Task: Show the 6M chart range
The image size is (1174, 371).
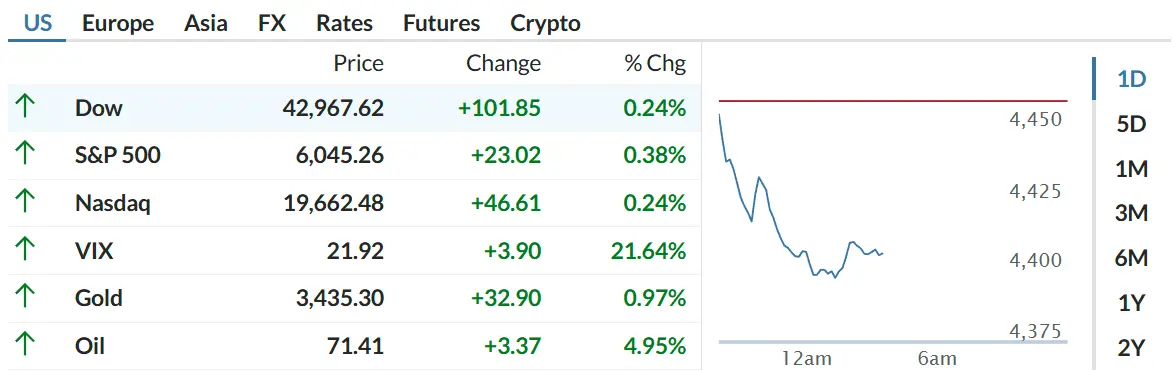Action: click(1131, 259)
